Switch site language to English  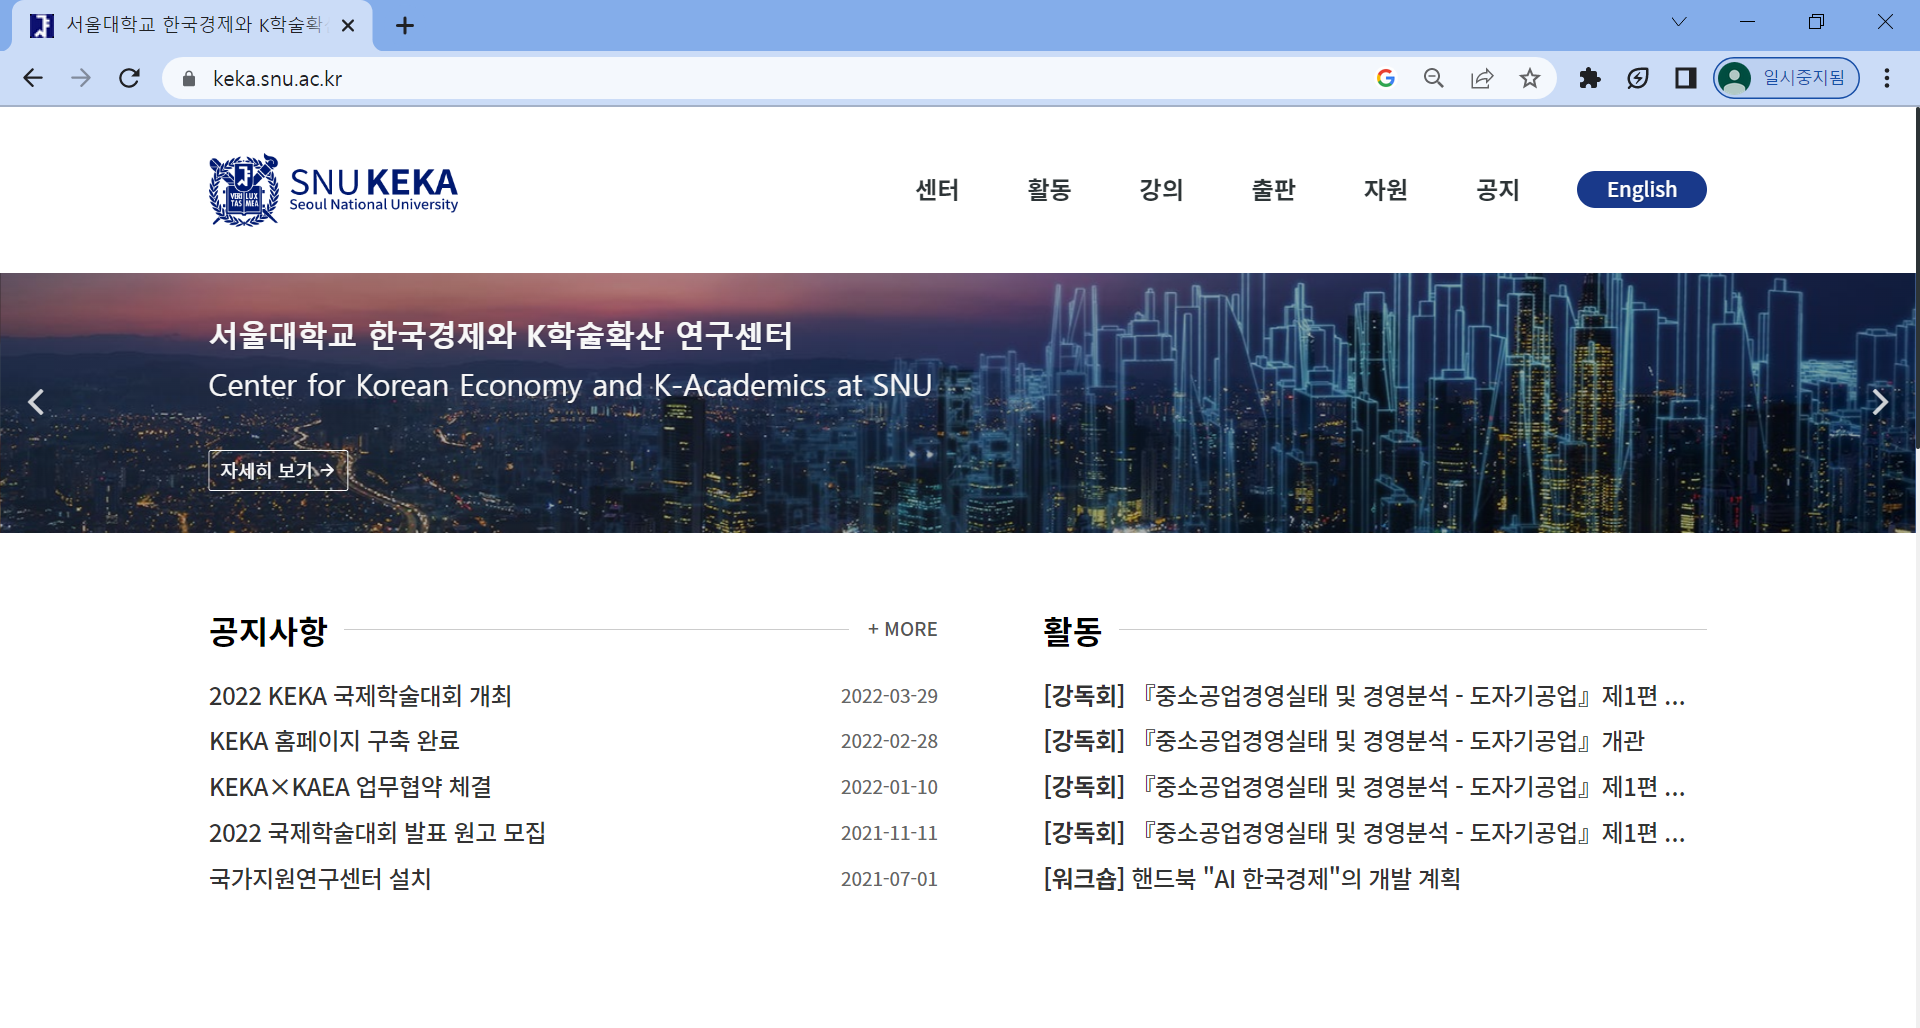point(1641,190)
